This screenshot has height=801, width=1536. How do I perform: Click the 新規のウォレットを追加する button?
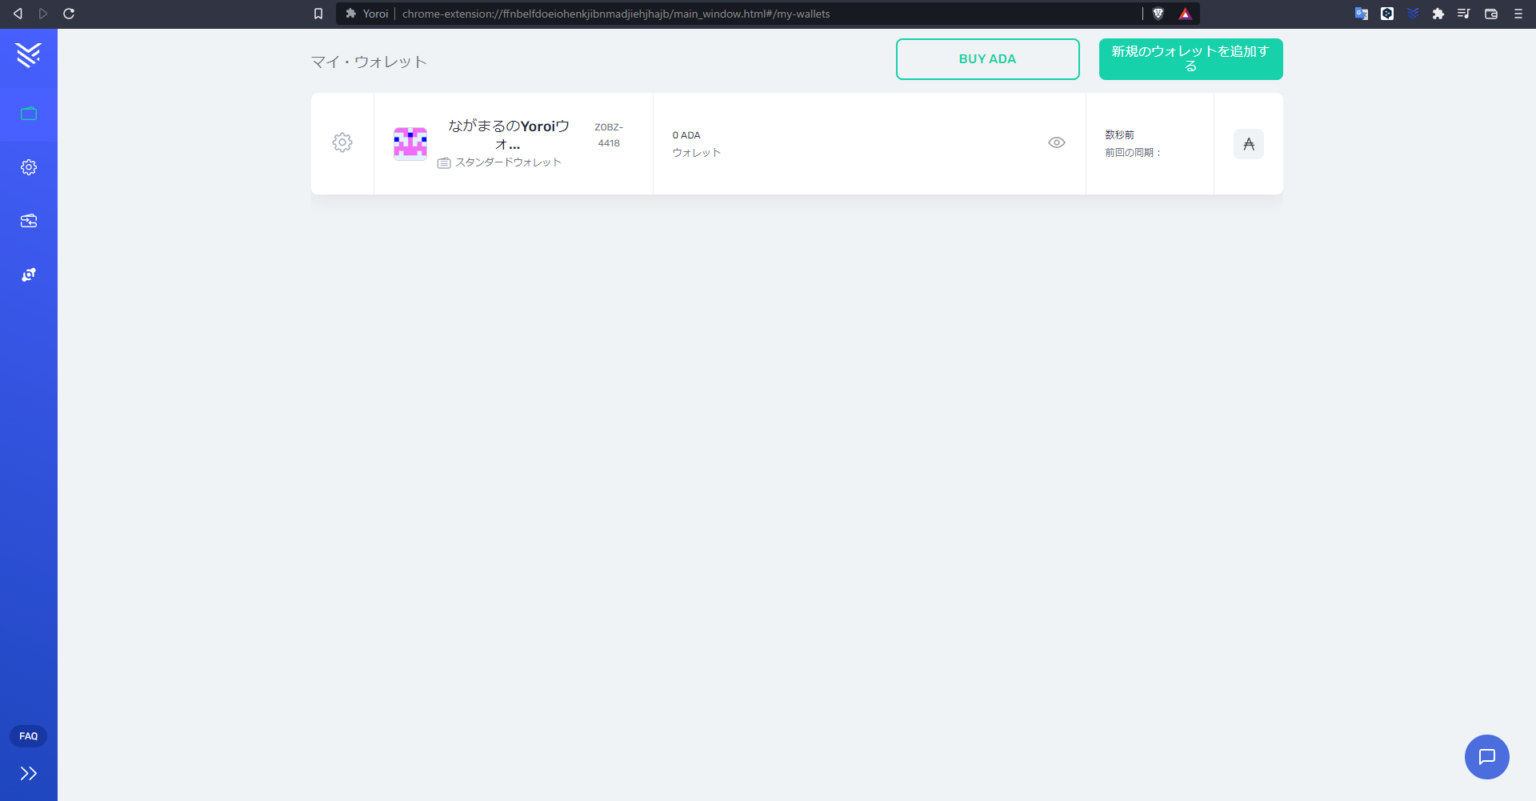click(1190, 59)
